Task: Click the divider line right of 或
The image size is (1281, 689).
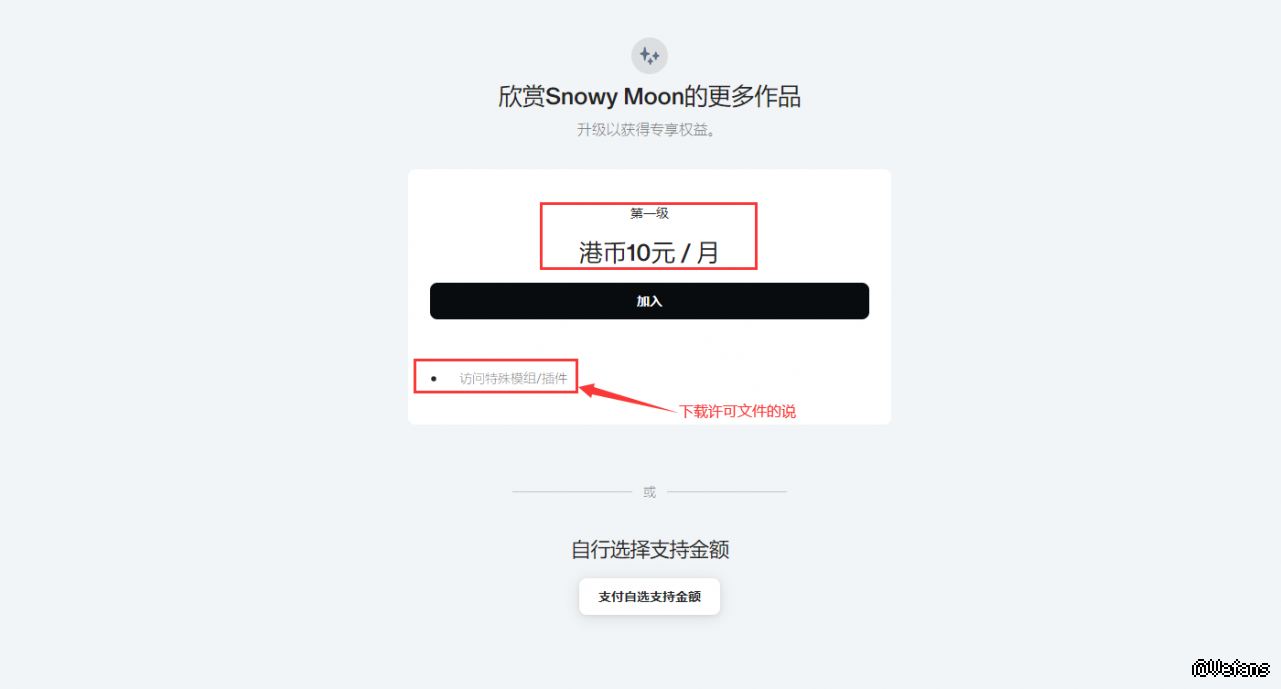Action: click(727, 492)
